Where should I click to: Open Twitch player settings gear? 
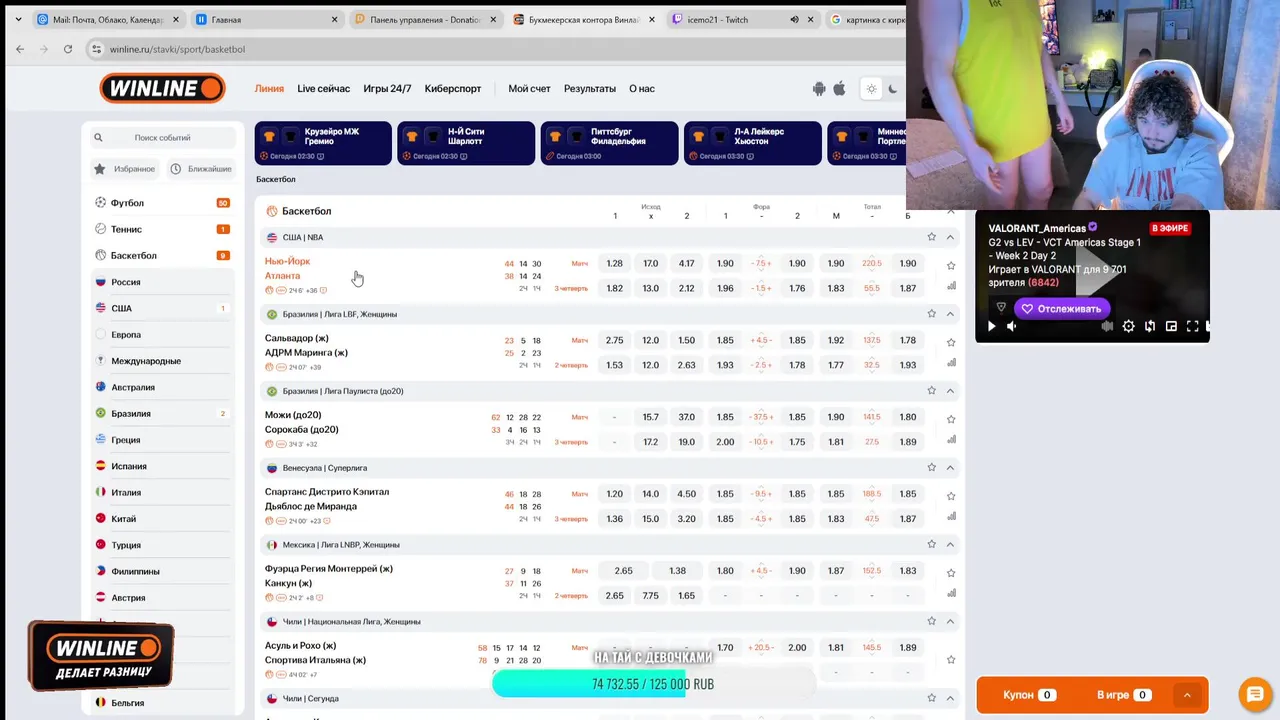[1129, 326]
